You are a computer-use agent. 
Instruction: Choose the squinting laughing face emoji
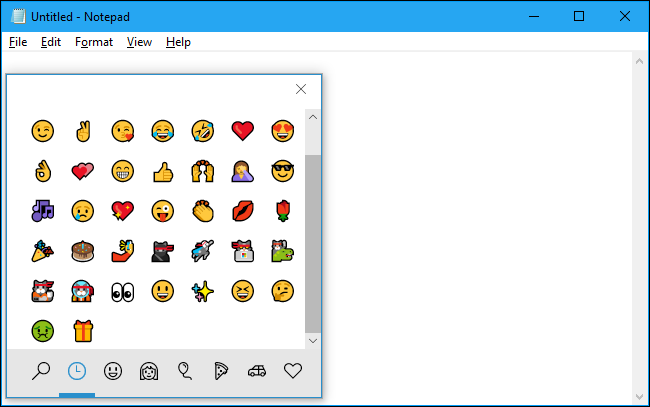coord(243,291)
